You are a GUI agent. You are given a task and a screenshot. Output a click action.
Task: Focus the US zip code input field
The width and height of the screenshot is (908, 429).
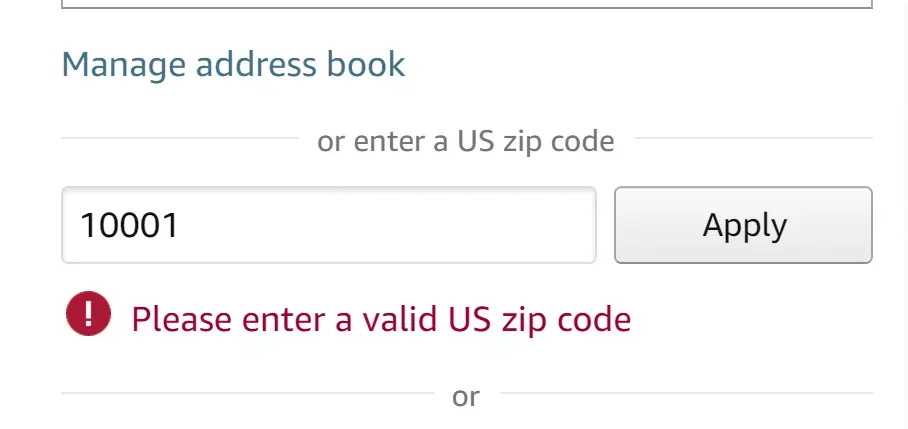328,225
